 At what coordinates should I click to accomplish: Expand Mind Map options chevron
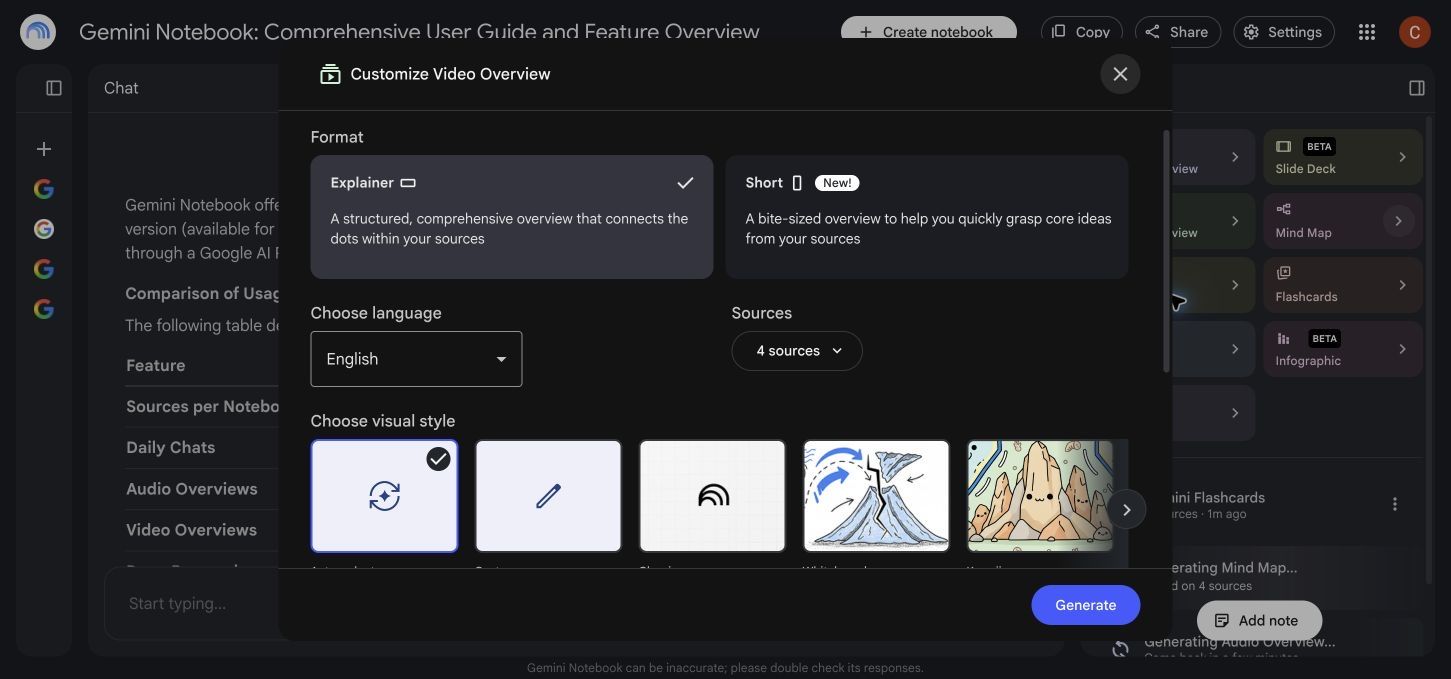(1399, 221)
